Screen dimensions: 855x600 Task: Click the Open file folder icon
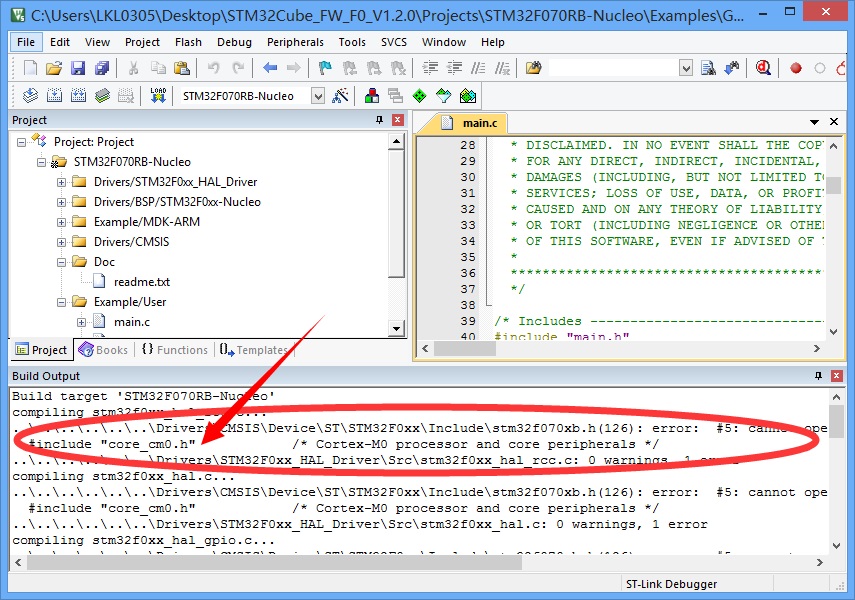(x=53, y=68)
